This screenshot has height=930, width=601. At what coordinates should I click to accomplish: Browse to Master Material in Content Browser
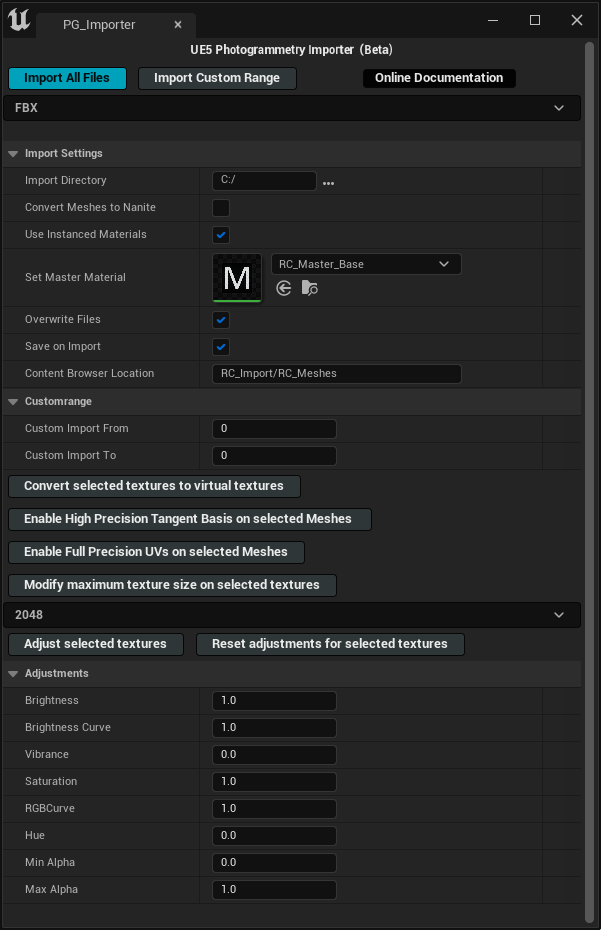click(310, 288)
